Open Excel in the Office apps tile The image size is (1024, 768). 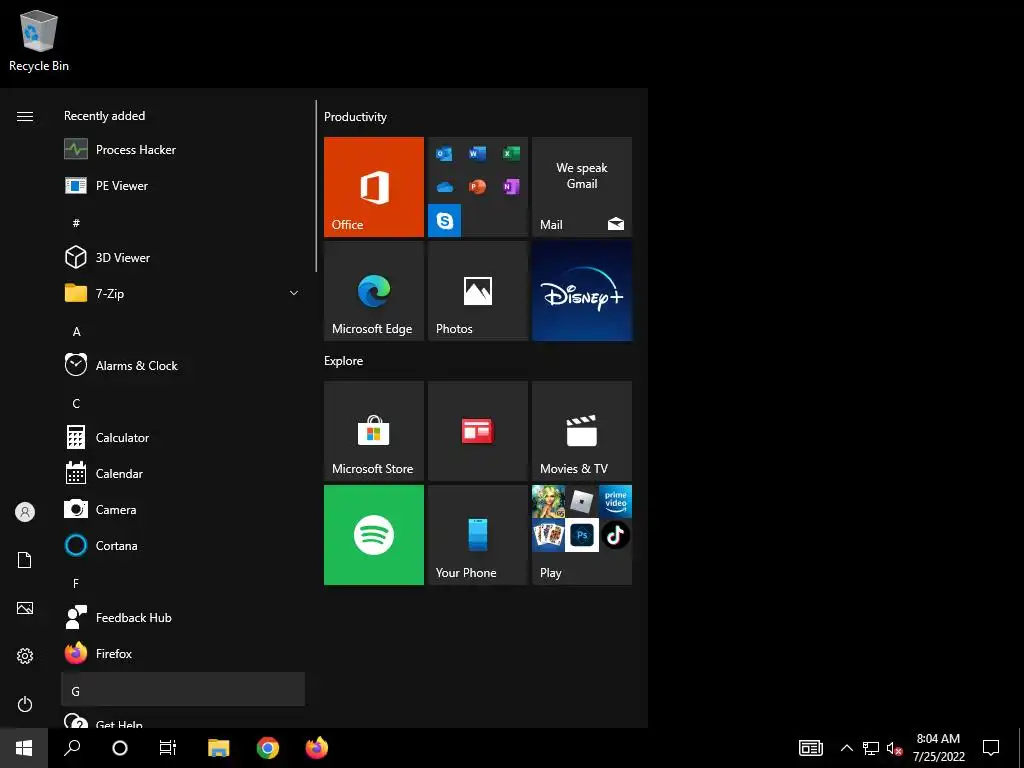click(511, 154)
